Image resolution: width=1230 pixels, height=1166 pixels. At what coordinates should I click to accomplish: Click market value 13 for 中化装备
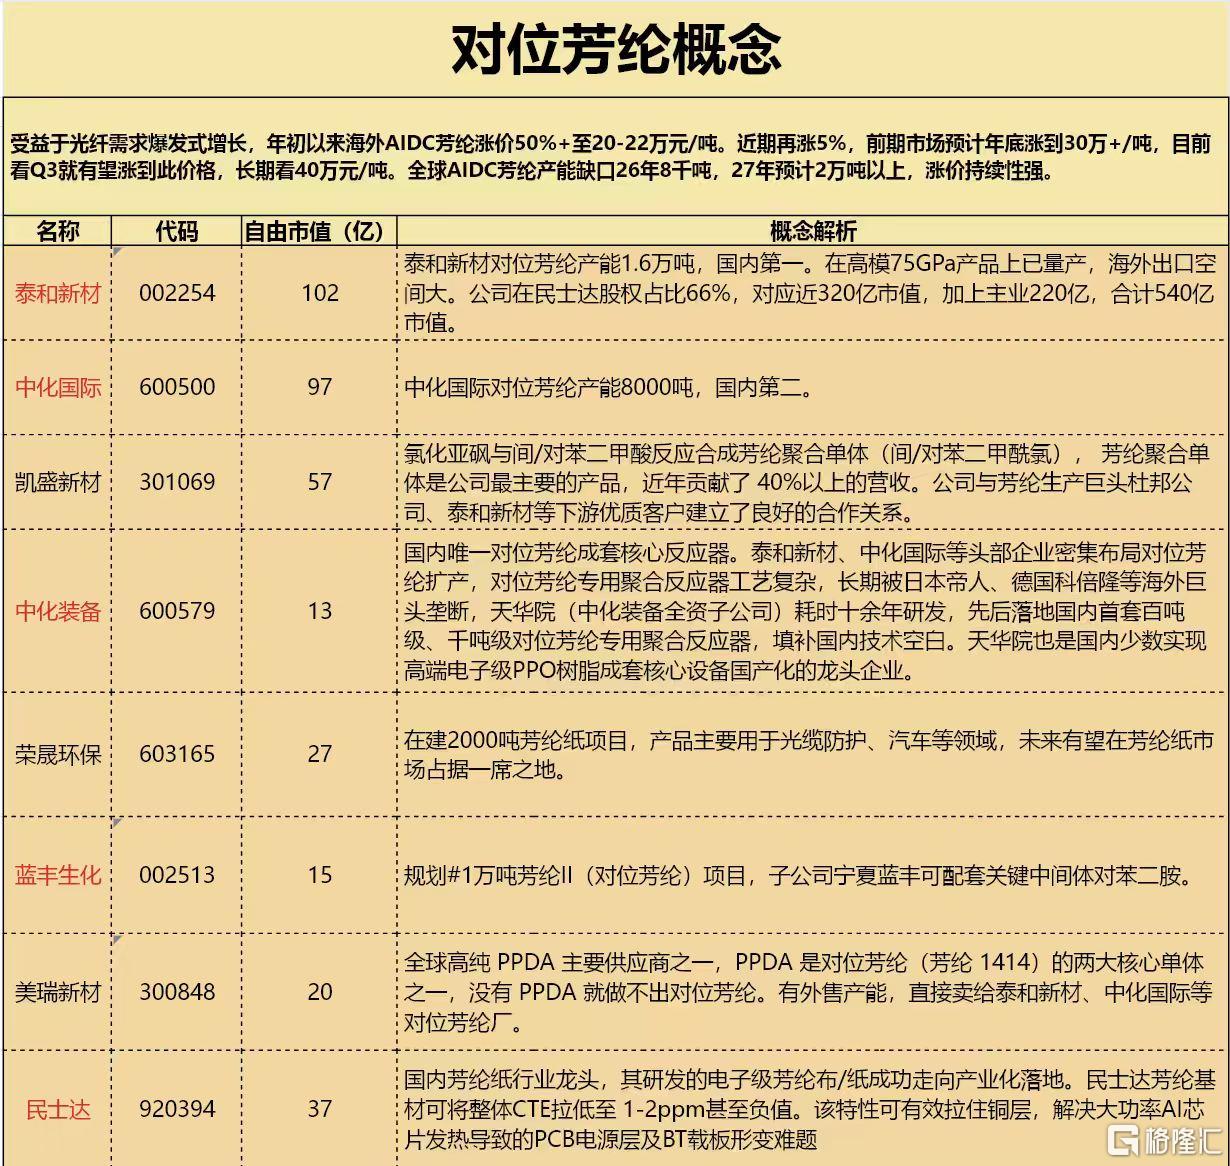320,611
